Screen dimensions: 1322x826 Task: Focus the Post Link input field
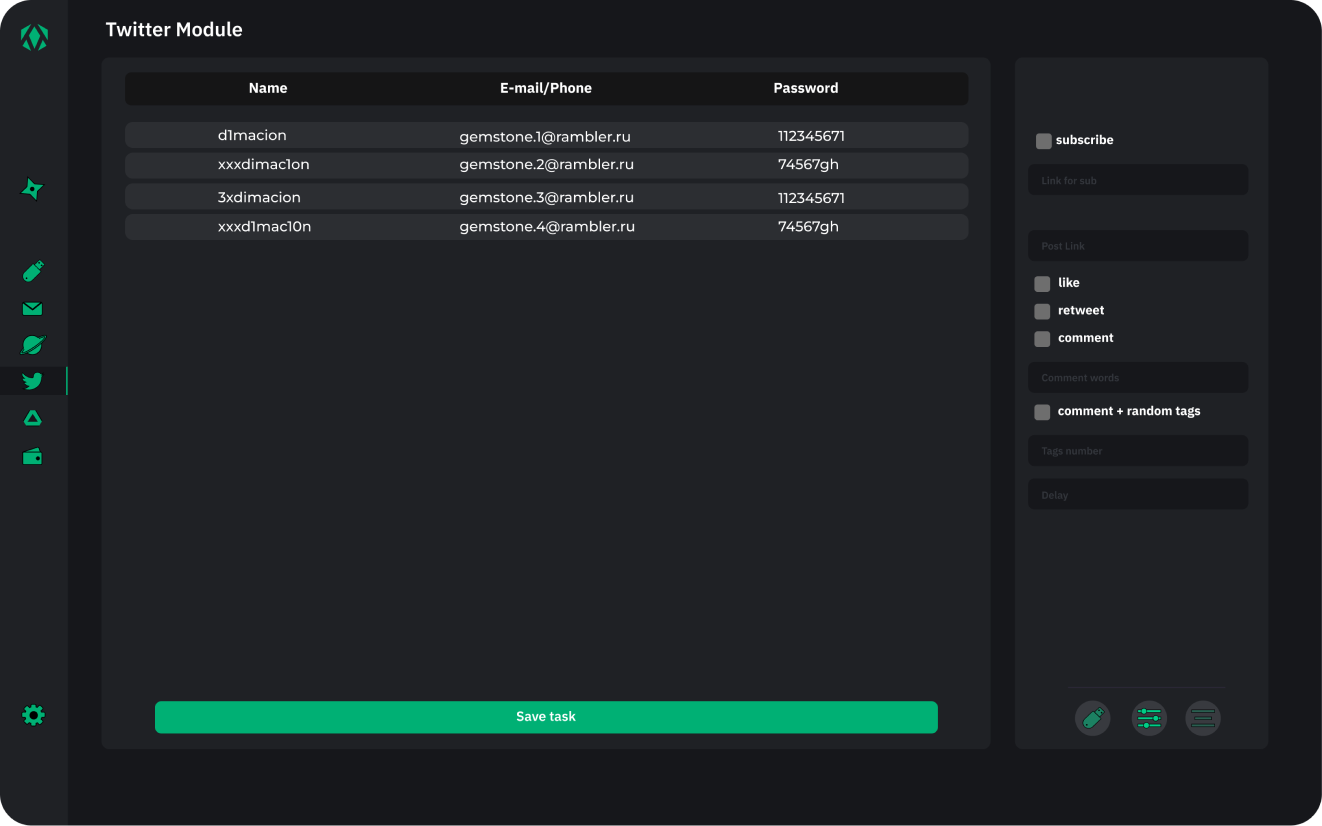(1137, 246)
